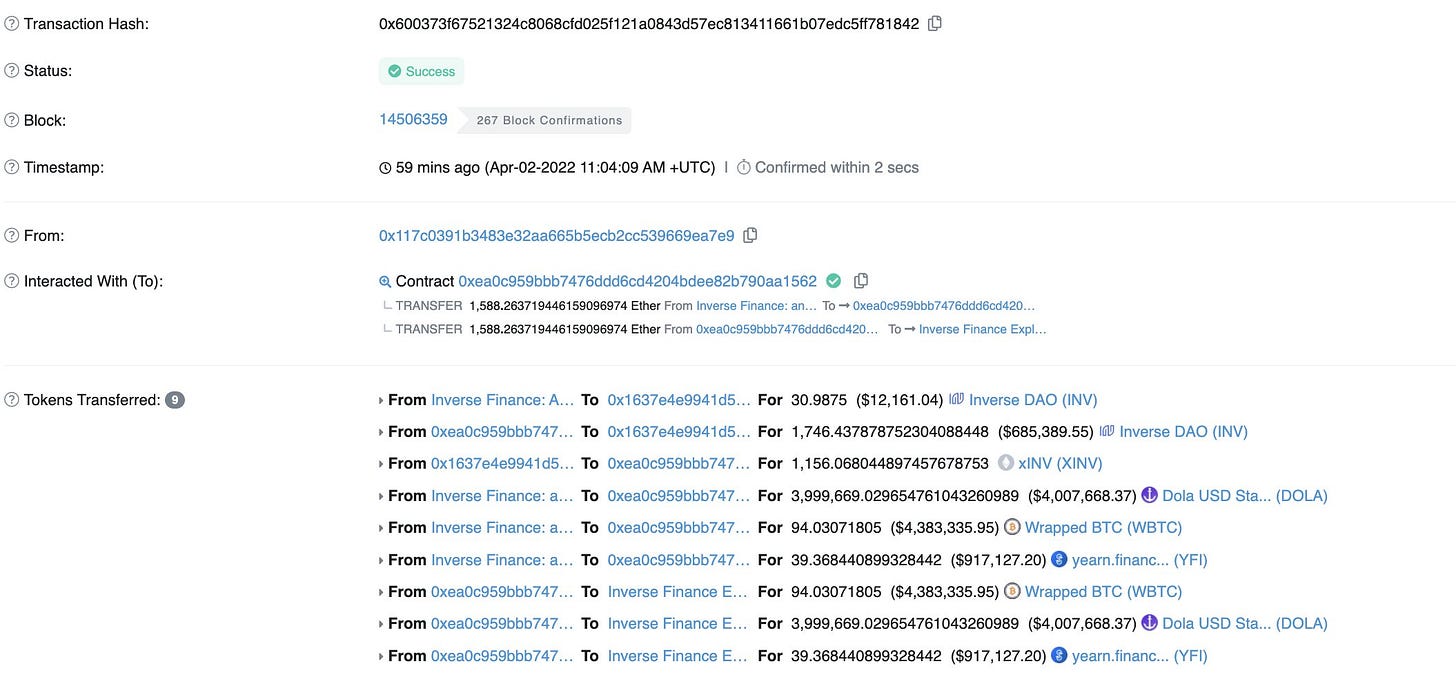The height and width of the screenshot is (682, 1456).
Task: Expand arrow of WBTC transfer to Inverse Finance E...
Action: click(381, 592)
